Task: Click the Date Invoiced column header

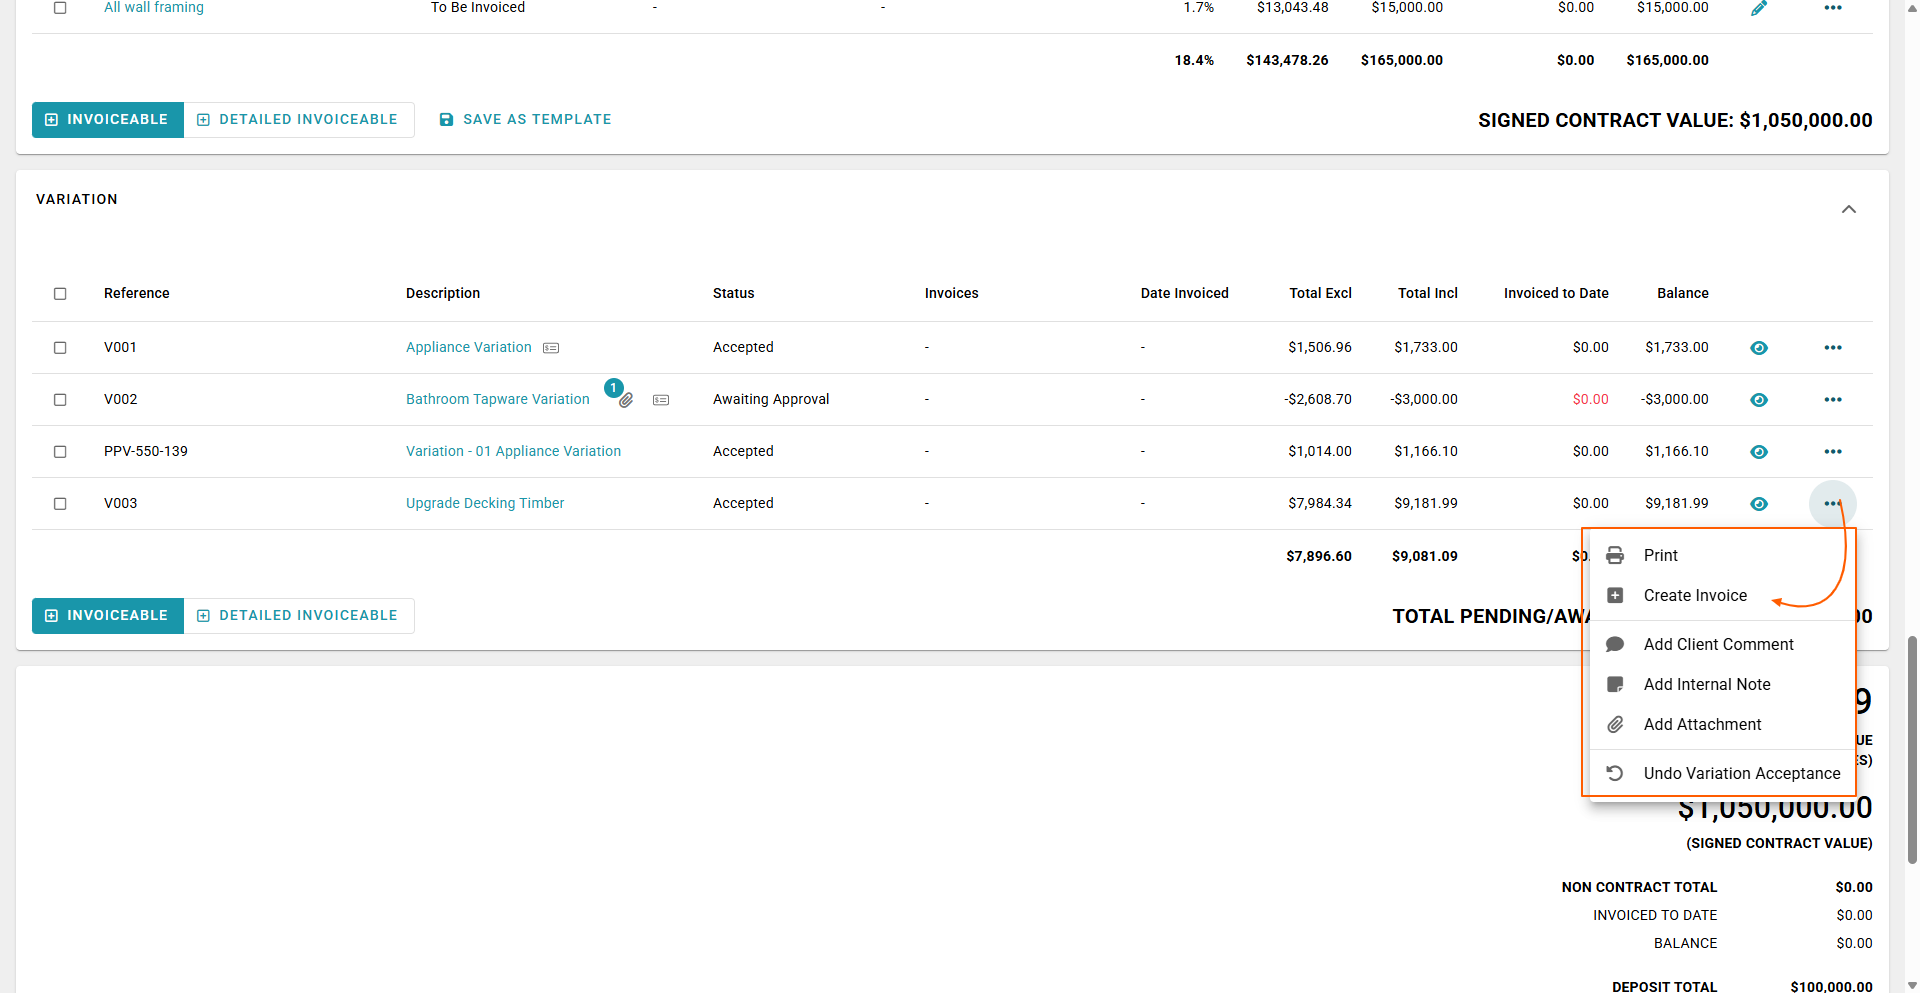Action: tap(1185, 293)
